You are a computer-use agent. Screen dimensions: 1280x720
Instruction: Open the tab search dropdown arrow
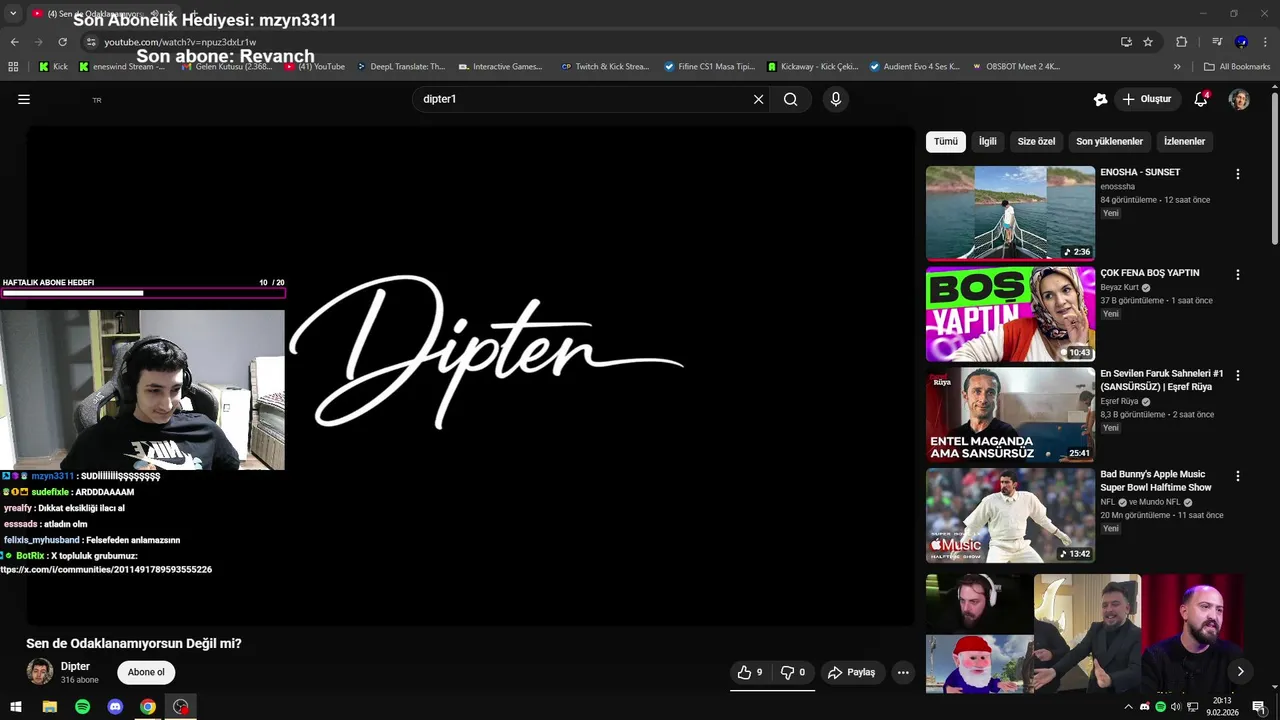tap(13, 14)
